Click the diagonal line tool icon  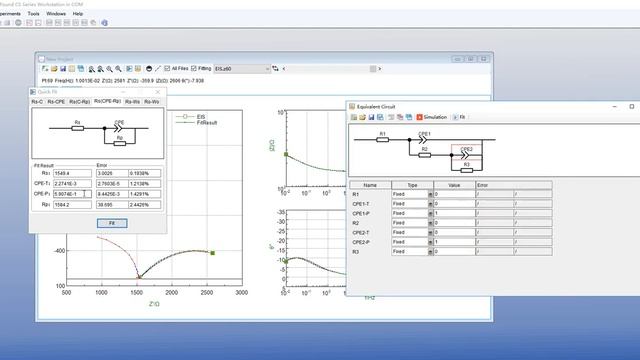point(158,69)
